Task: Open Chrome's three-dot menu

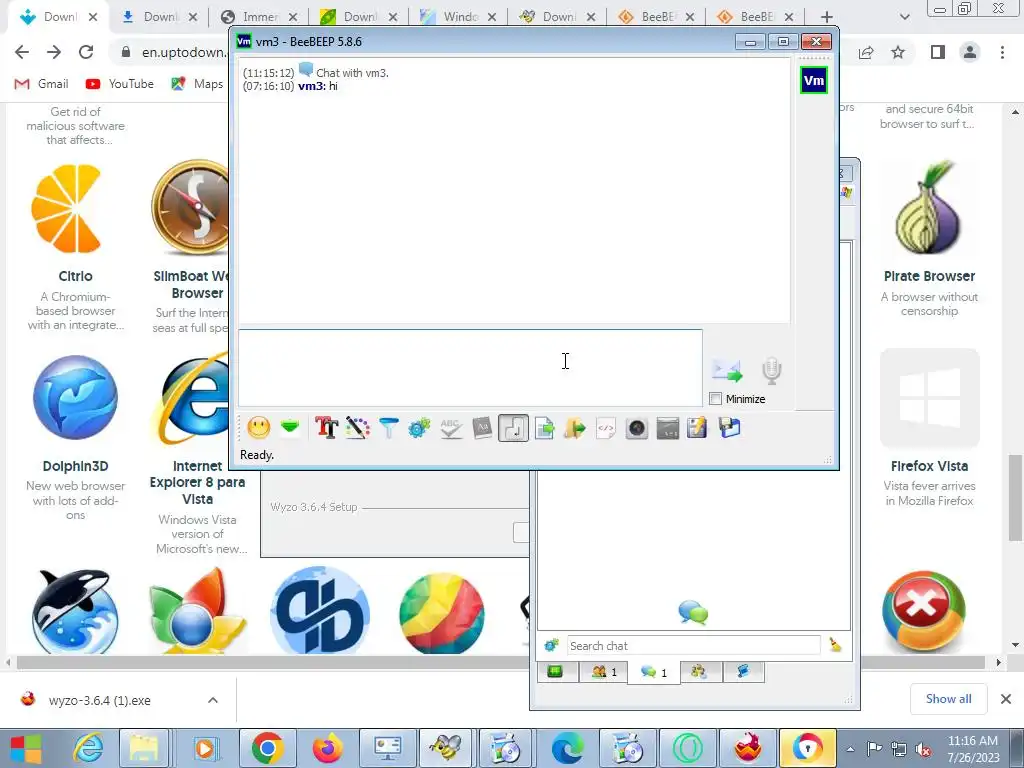Action: 1002,52
